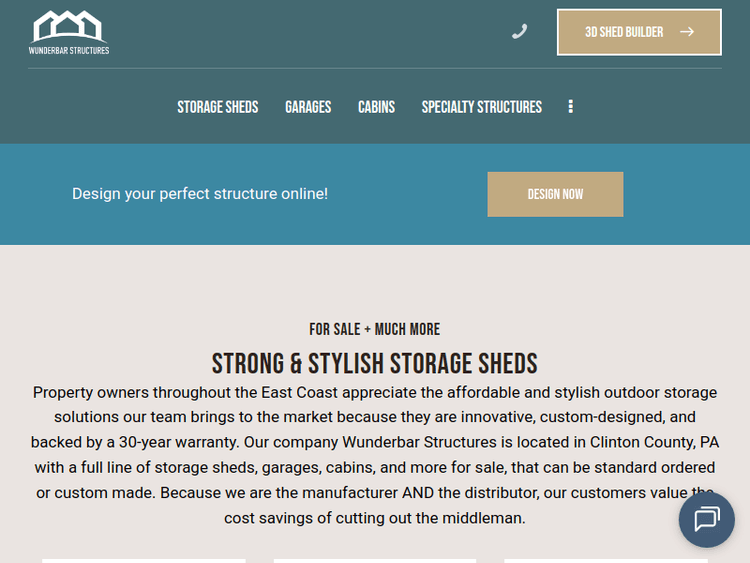Click the arrow icon beside 3D Shed Builder
Image resolution: width=750 pixels, height=563 pixels.
click(687, 32)
